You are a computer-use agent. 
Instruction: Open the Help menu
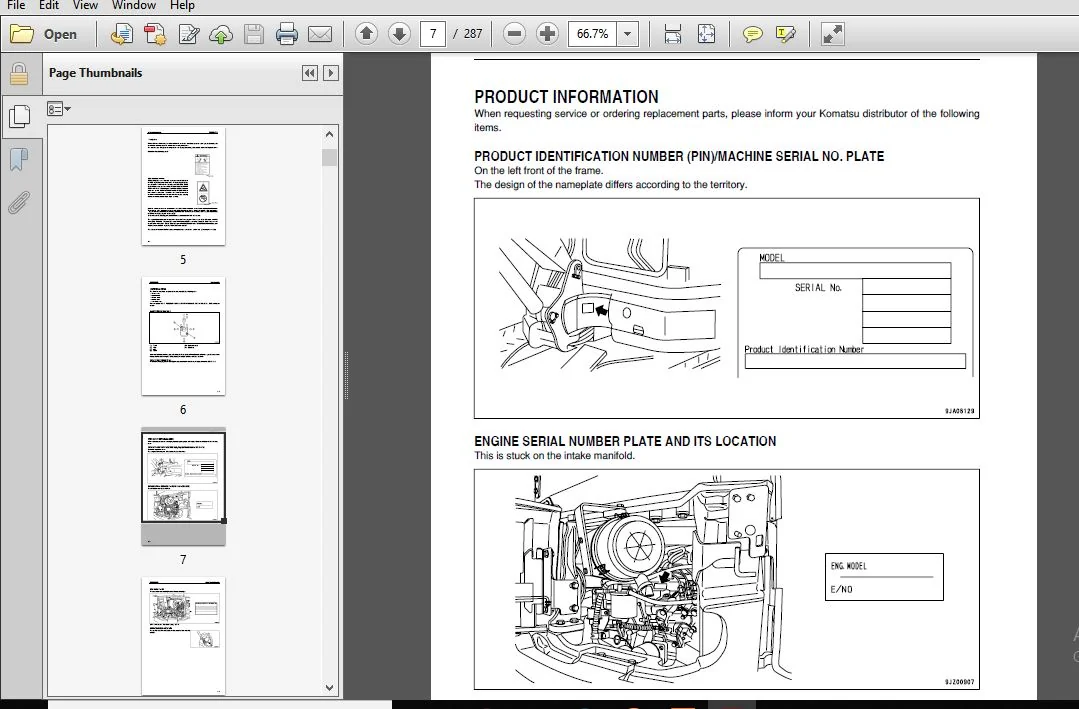point(182,6)
